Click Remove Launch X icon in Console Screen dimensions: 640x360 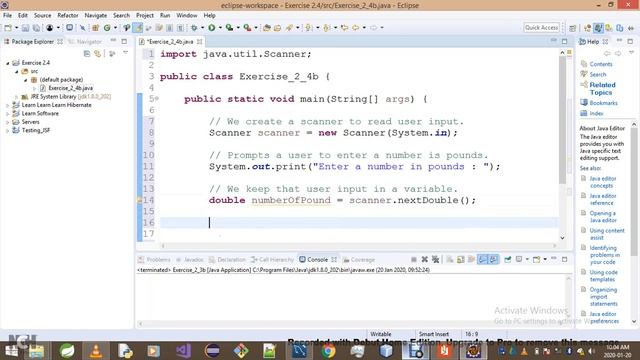click(424, 260)
